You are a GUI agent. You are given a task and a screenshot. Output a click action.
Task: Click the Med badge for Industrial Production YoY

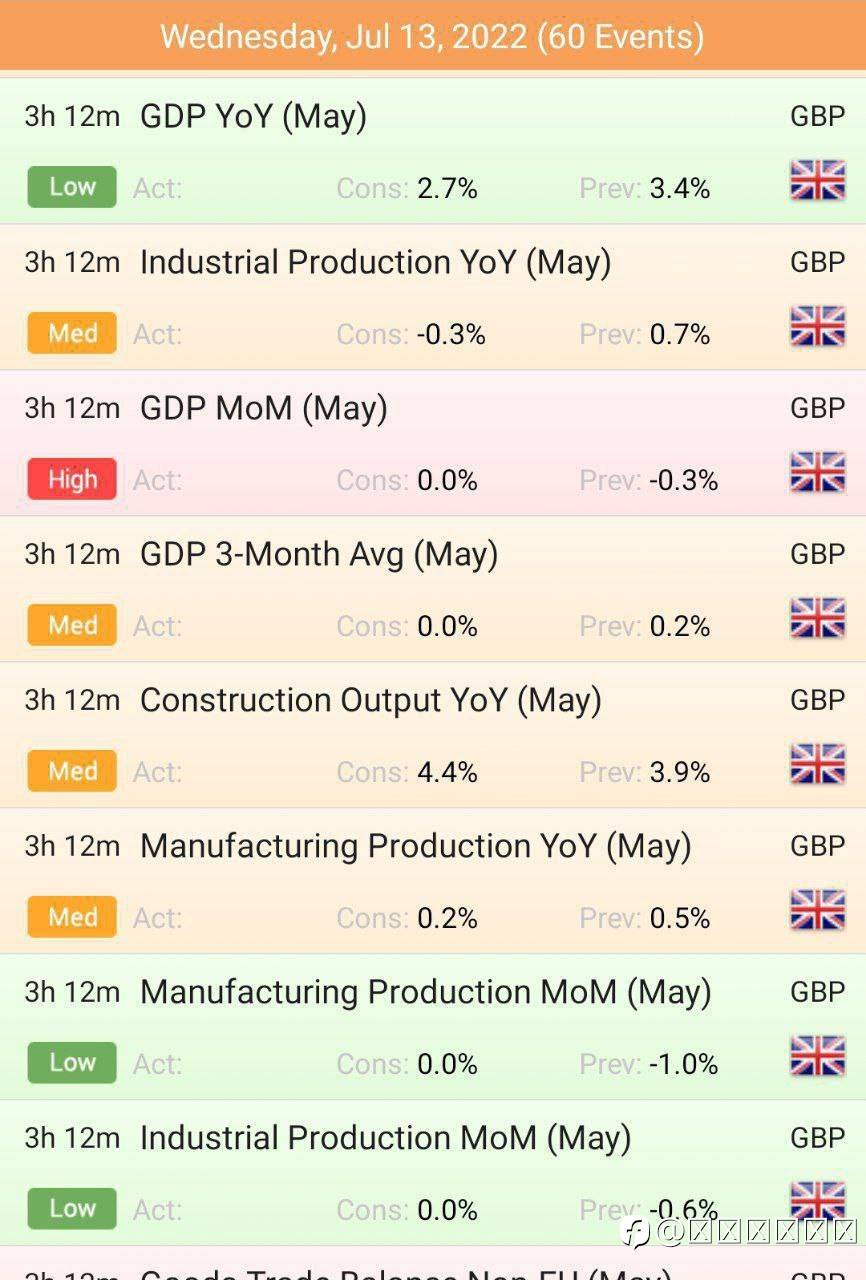point(72,333)
